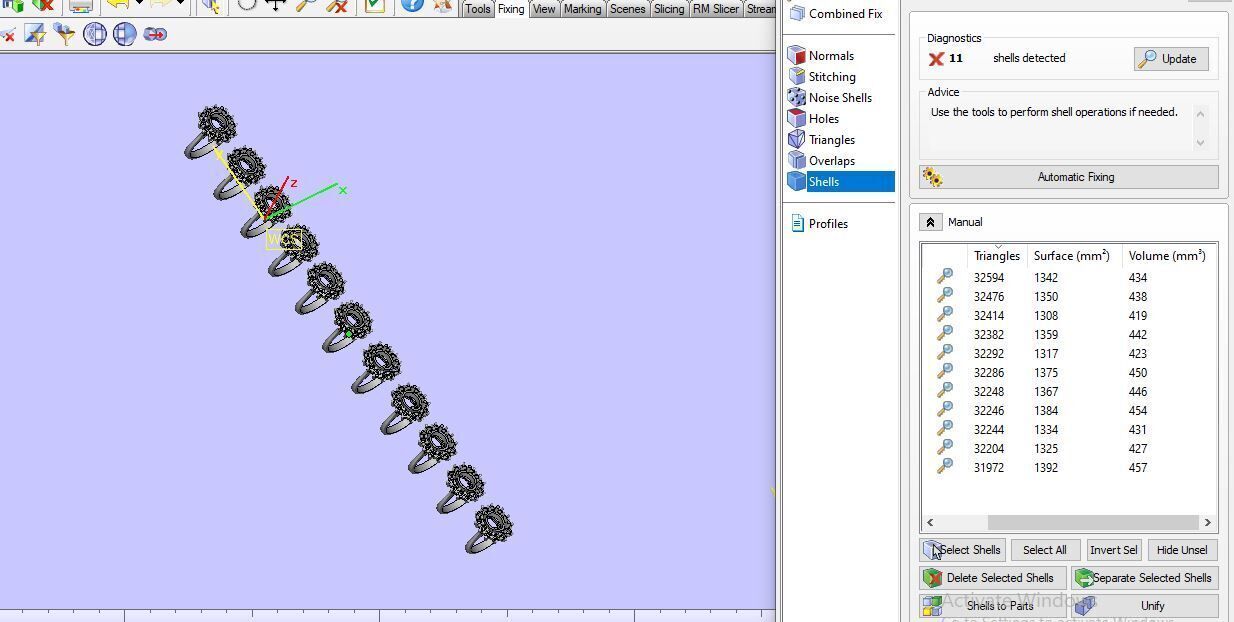Screen dimensions: 1234x622
Task: Zoom to the shell with 32246 triangles
Action: (944, 410)
